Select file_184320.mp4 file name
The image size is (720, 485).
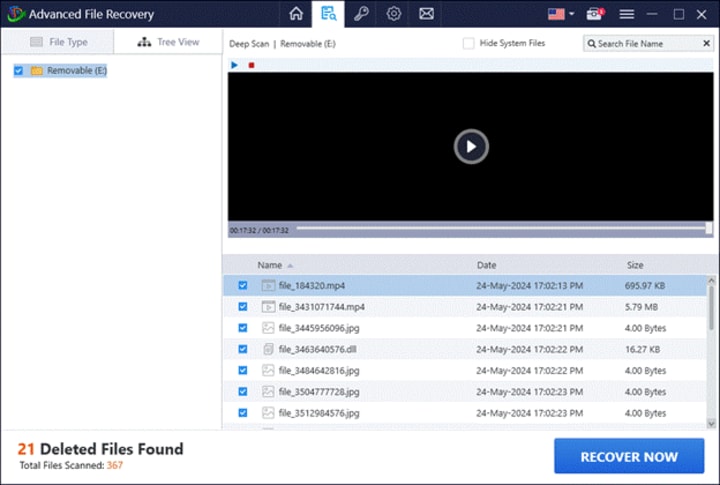(x=312, y=285)
